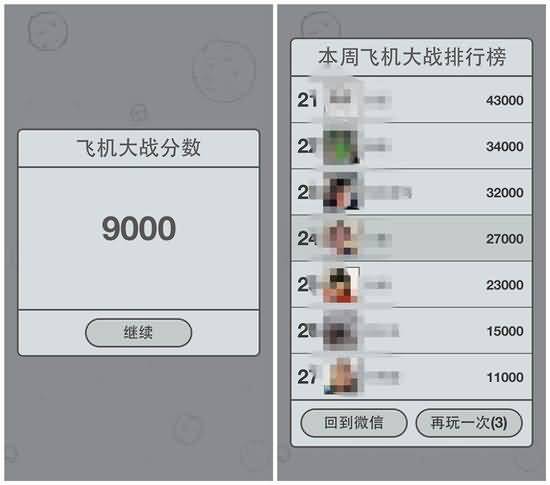Click the 9000 score number
The width and height of the screenshot is (550, 485).
click(x=139, y=228)
